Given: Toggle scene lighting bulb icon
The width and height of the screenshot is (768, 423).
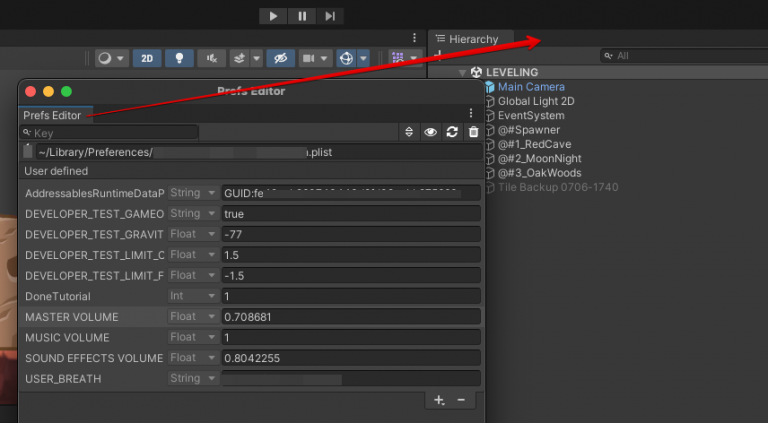Looking at the screenshot, I should click(x=179, y=59).
